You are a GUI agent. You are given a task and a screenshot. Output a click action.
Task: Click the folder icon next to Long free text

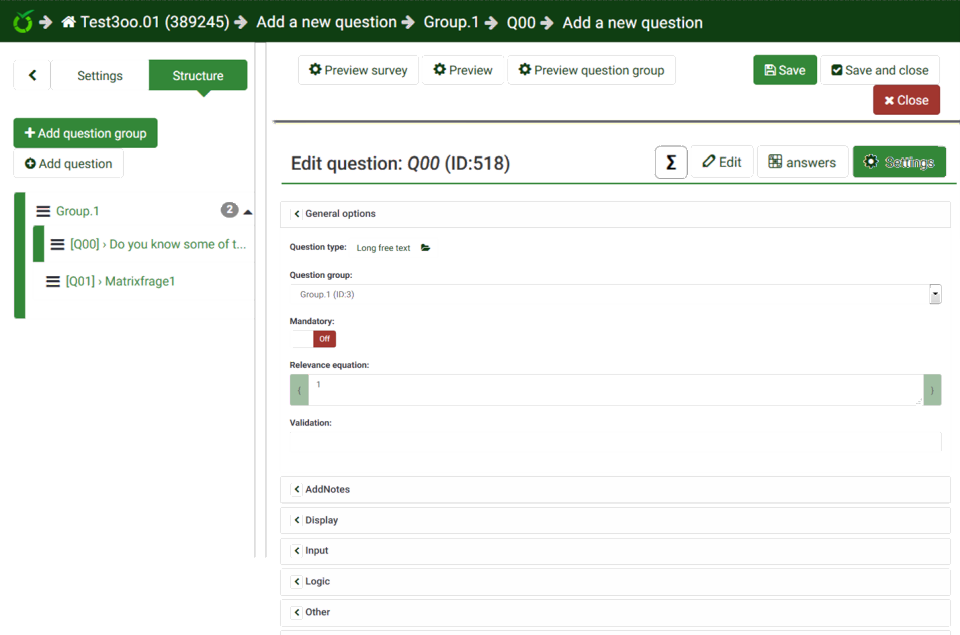[x=426, y=247]
